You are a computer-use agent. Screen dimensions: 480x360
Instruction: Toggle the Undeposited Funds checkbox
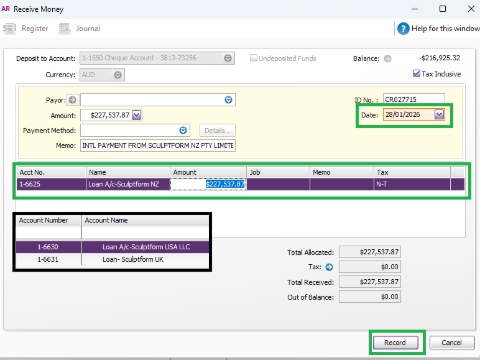point(254,58)
